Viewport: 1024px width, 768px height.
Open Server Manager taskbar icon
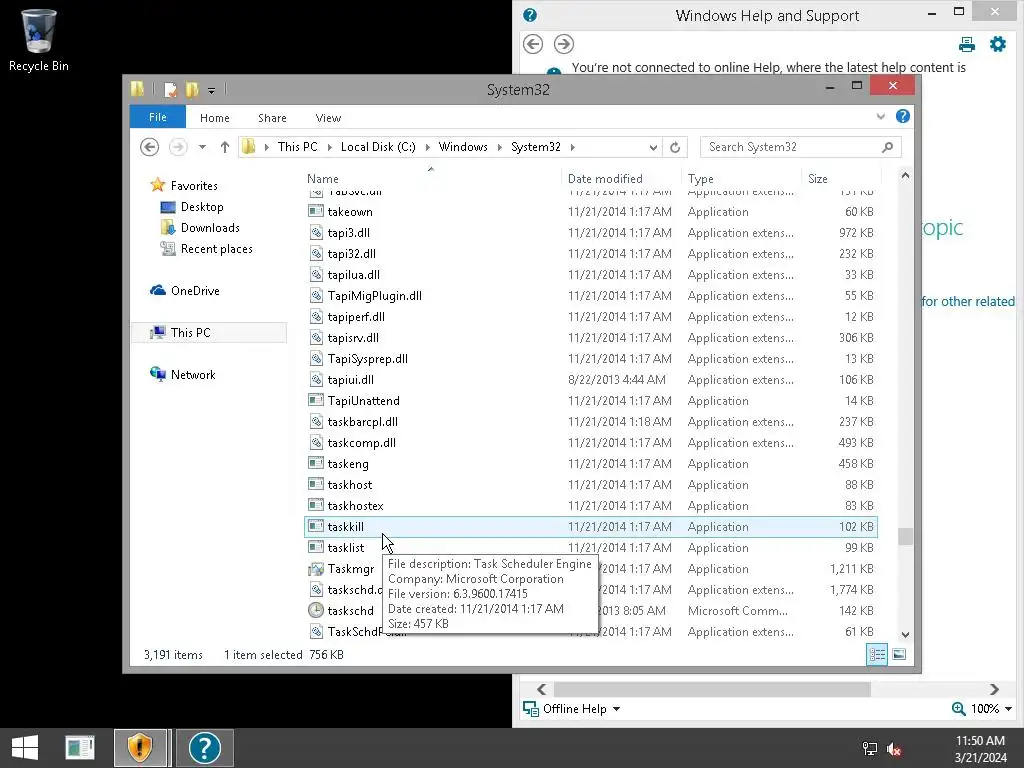80,748
